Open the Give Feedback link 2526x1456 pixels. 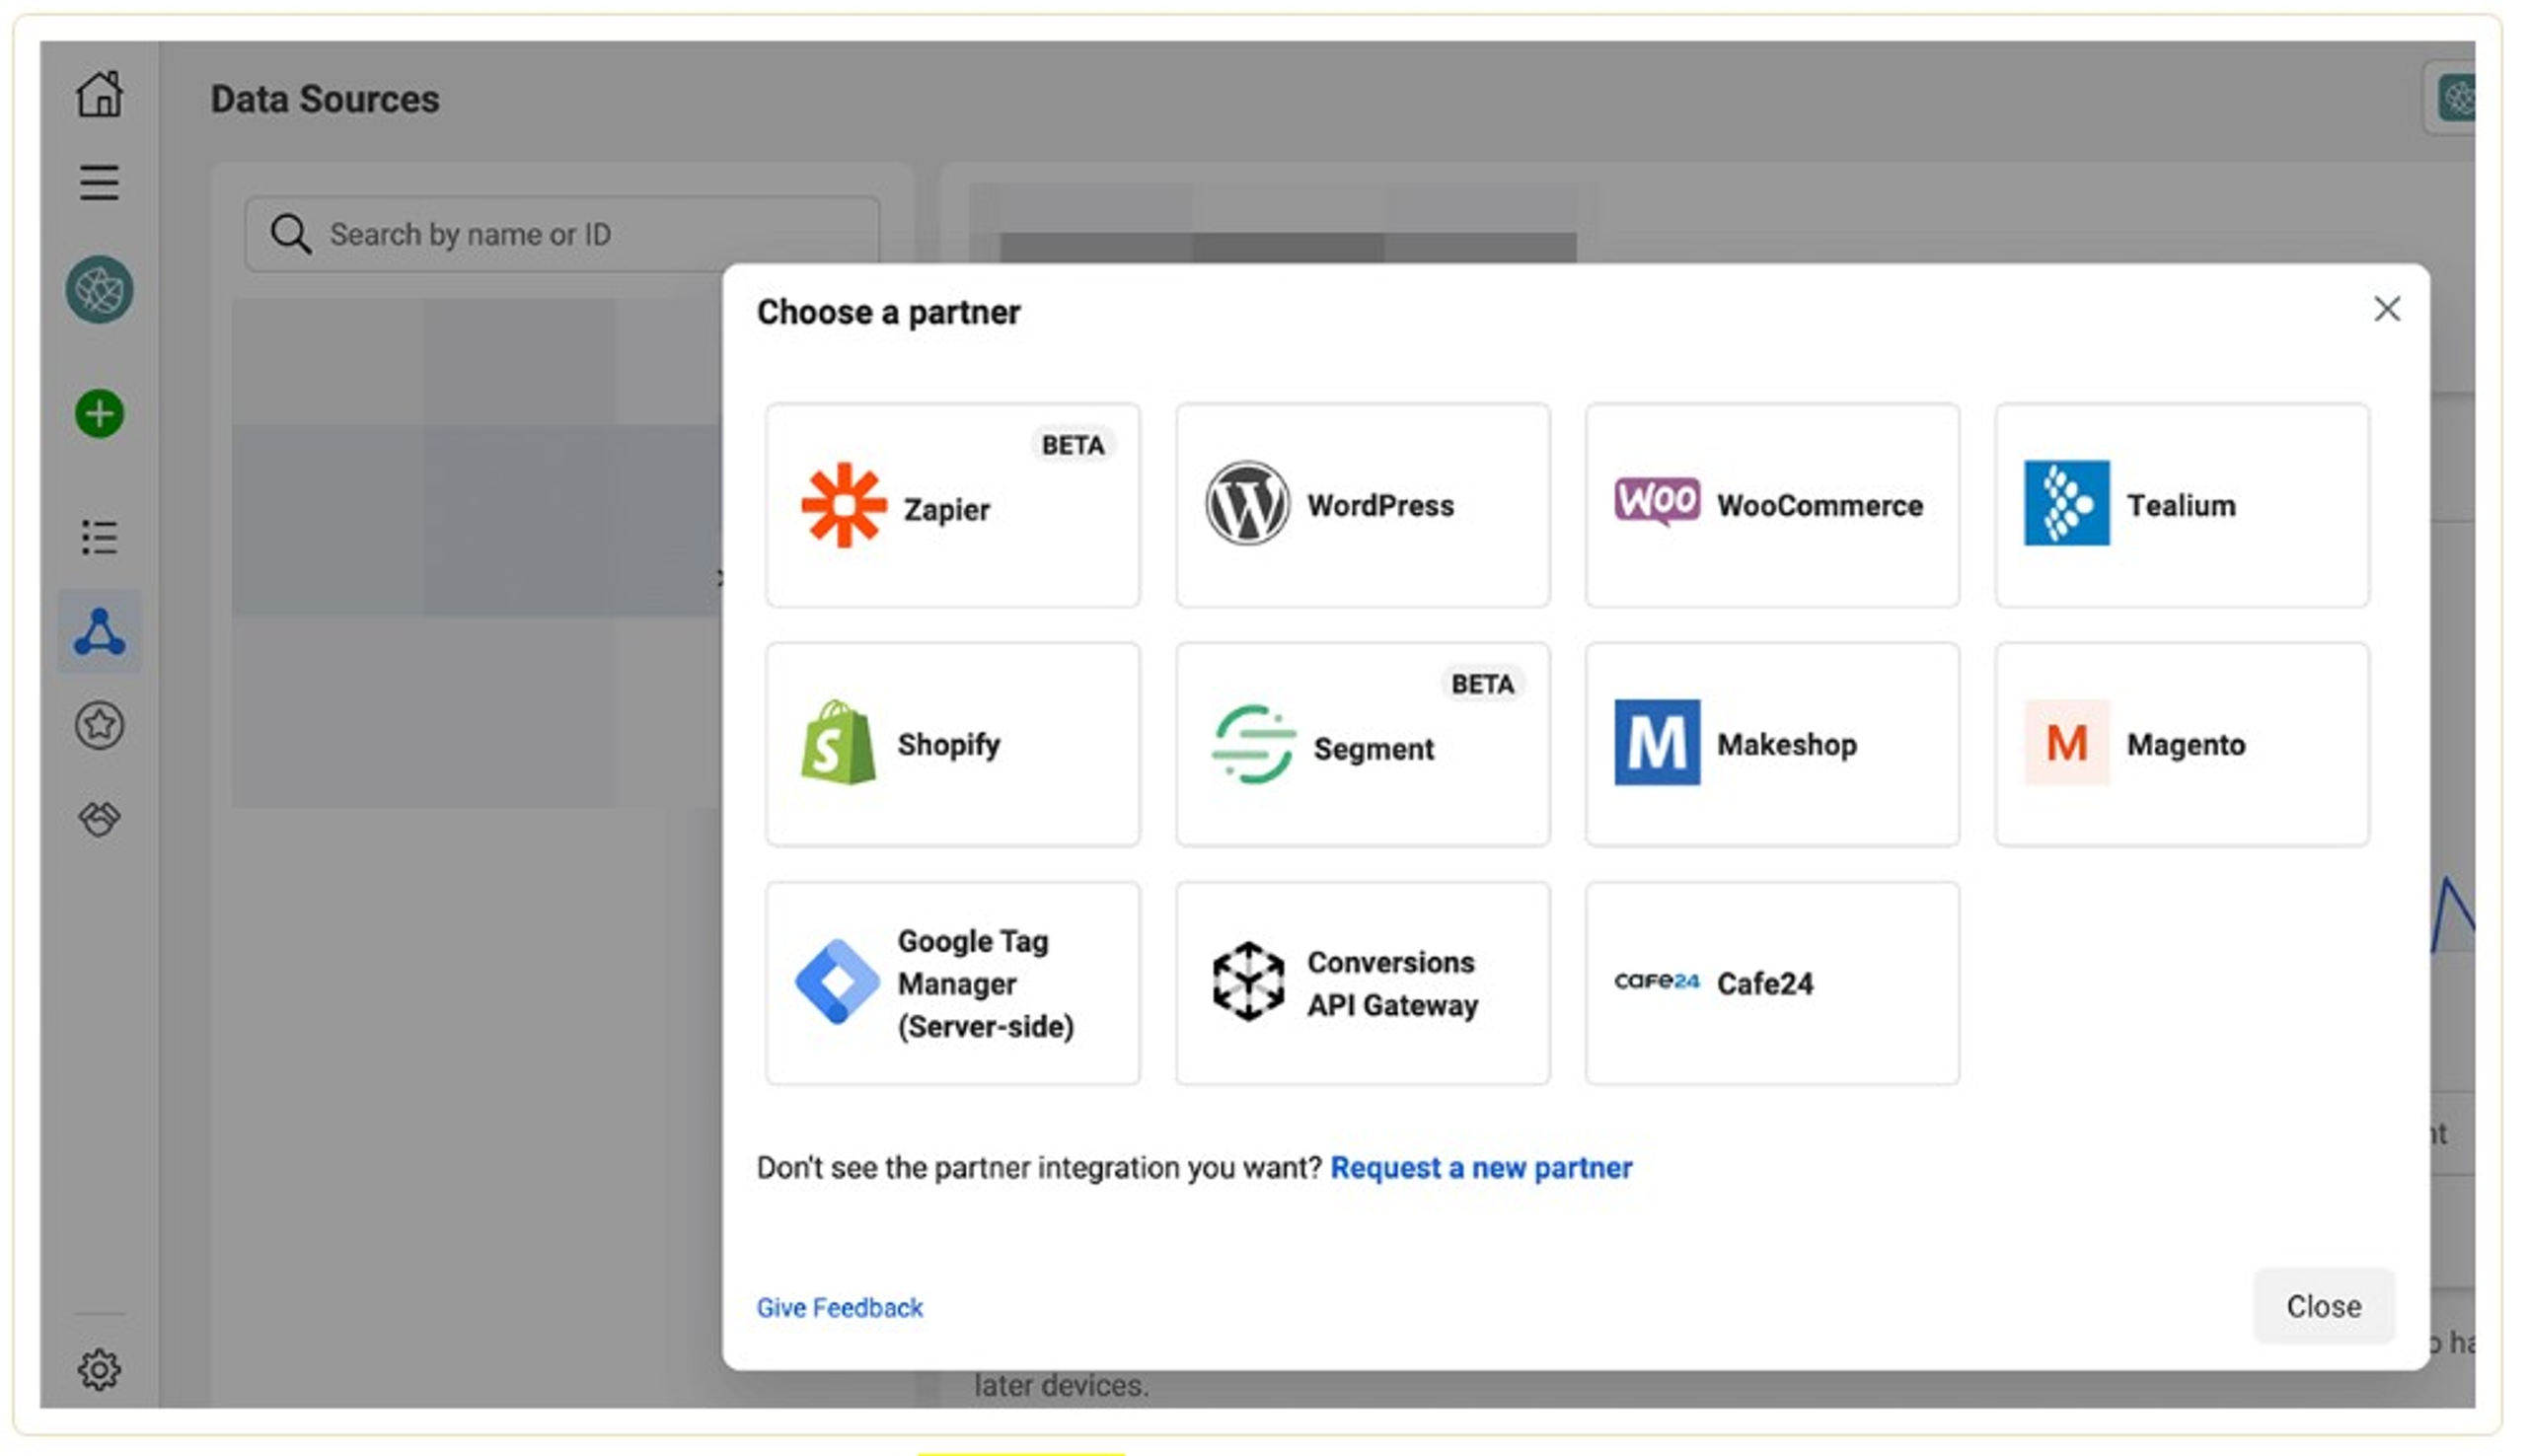(x=839, y=1308)
